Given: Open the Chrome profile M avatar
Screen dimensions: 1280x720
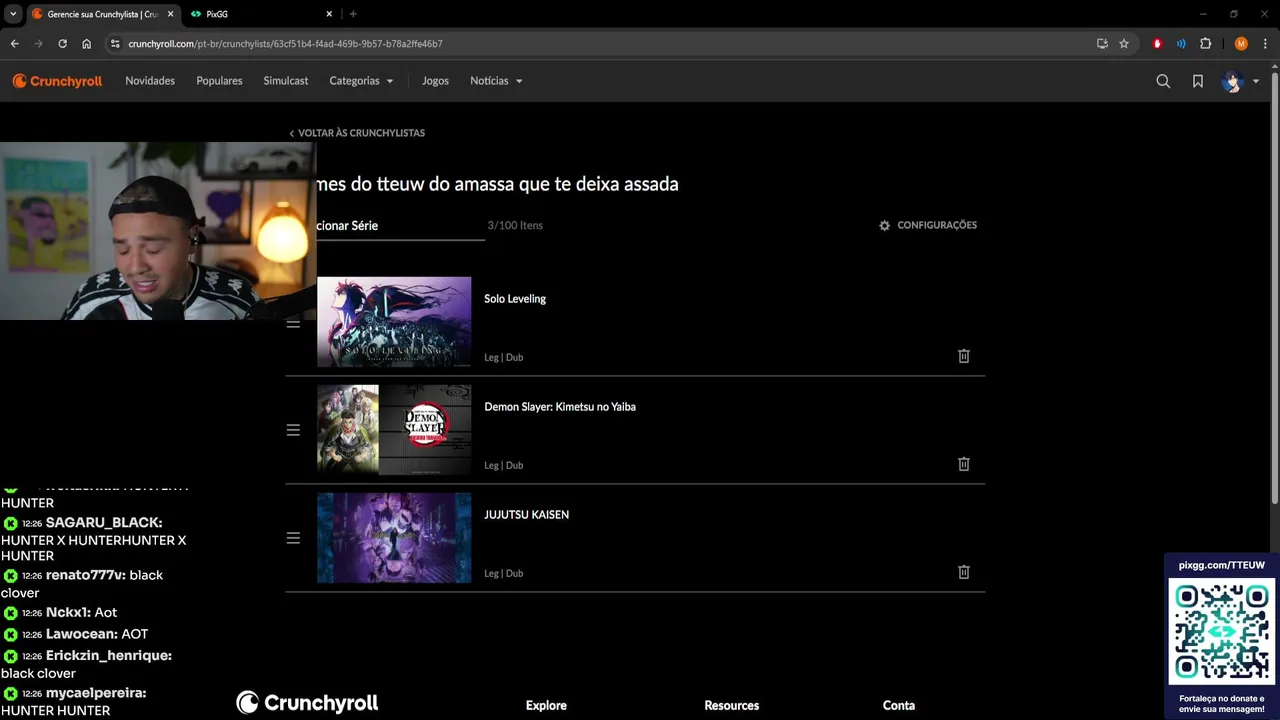Looking at the screenshot, I should pyautogui.click(x=1241, y=44).
